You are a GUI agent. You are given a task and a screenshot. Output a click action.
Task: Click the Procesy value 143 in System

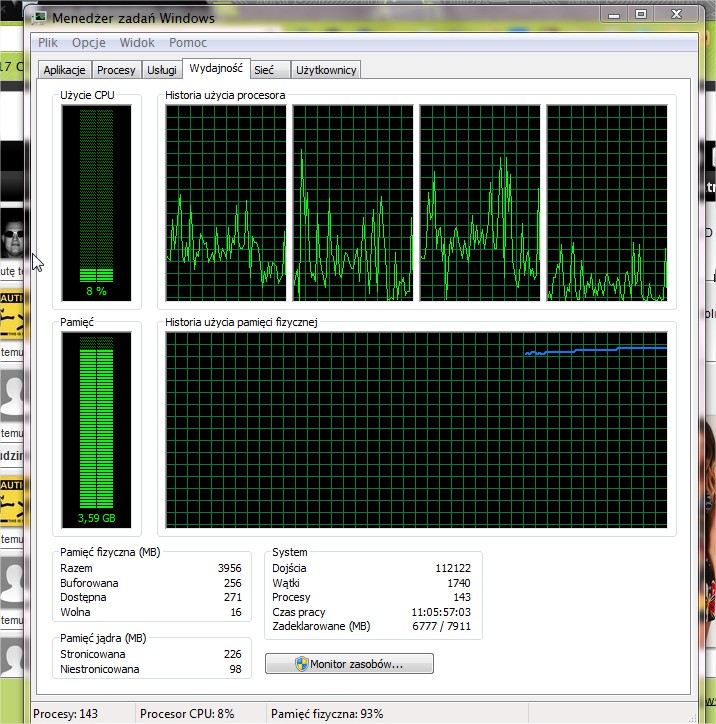click(x=462, y=597)
